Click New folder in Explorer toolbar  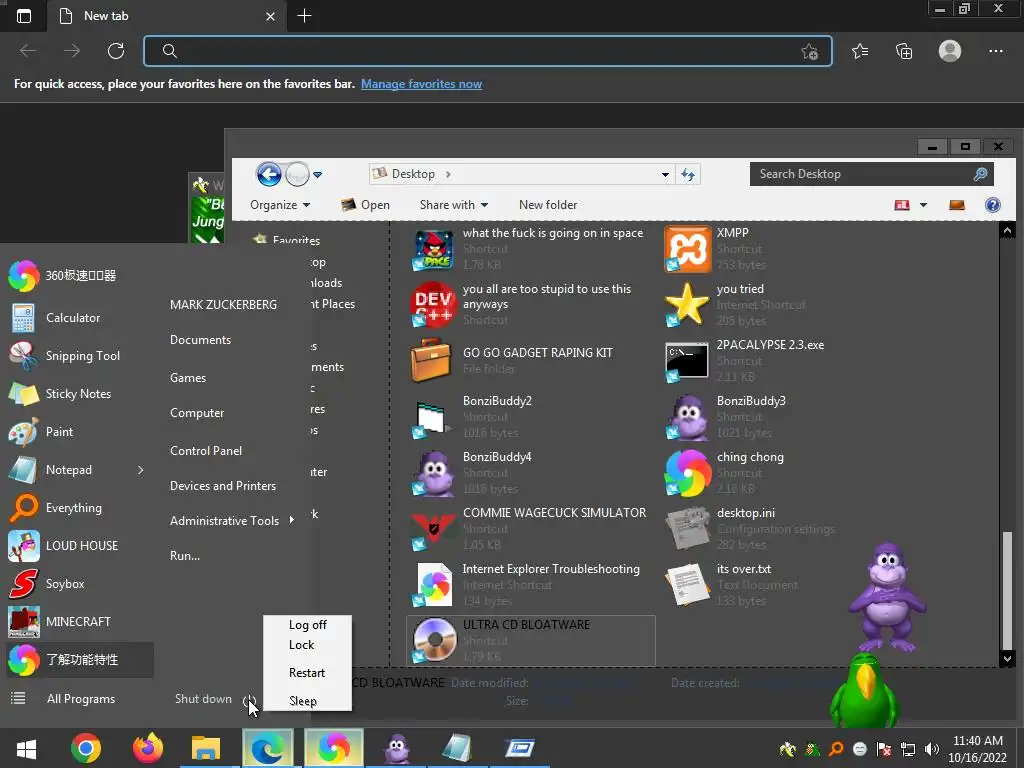click(x=548, y=205)
